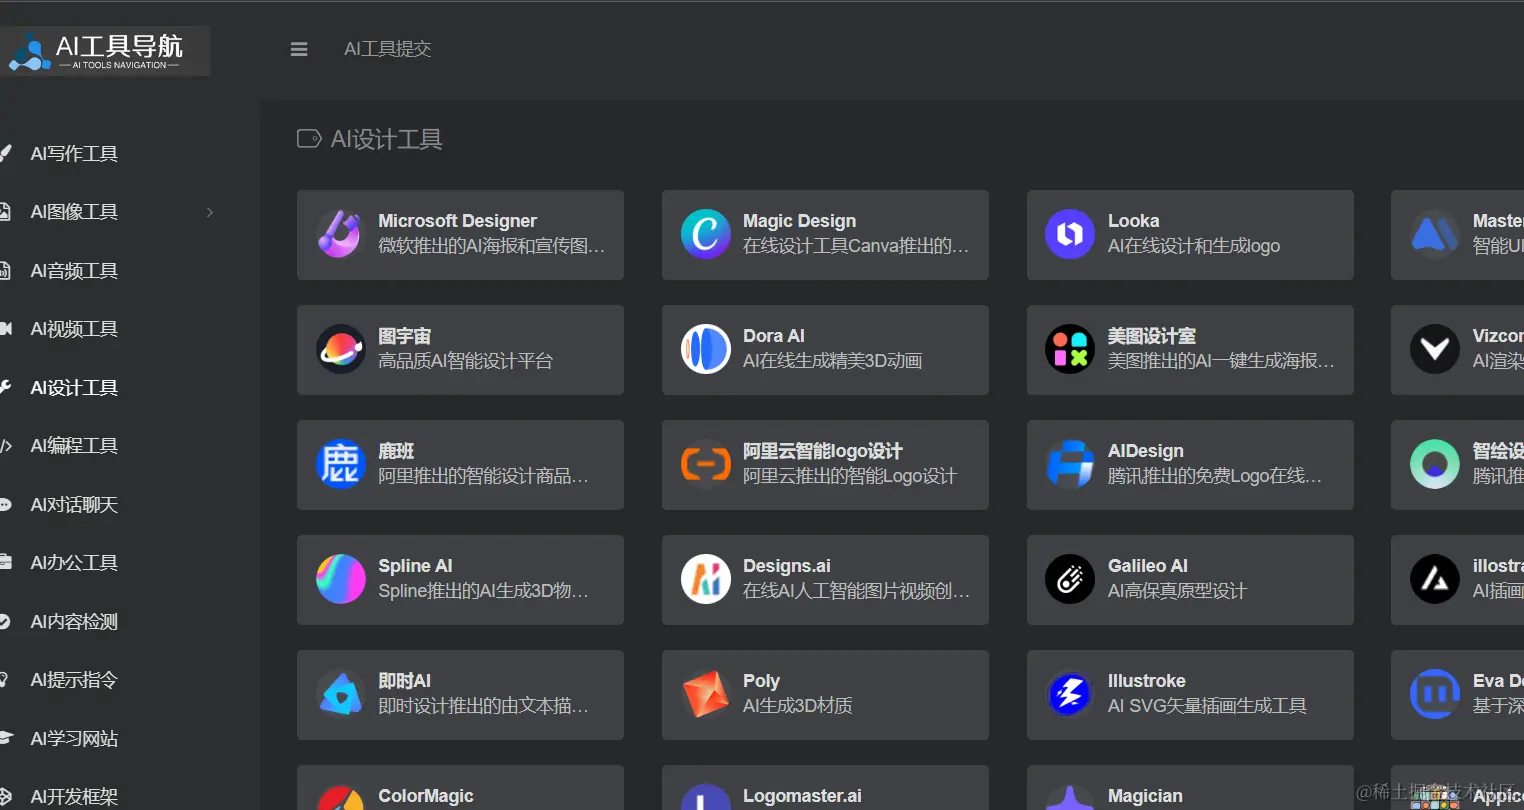Click the Dora AI blue logo icon
This screenshot has height=810, width=1524.
[x=705, y=349]
